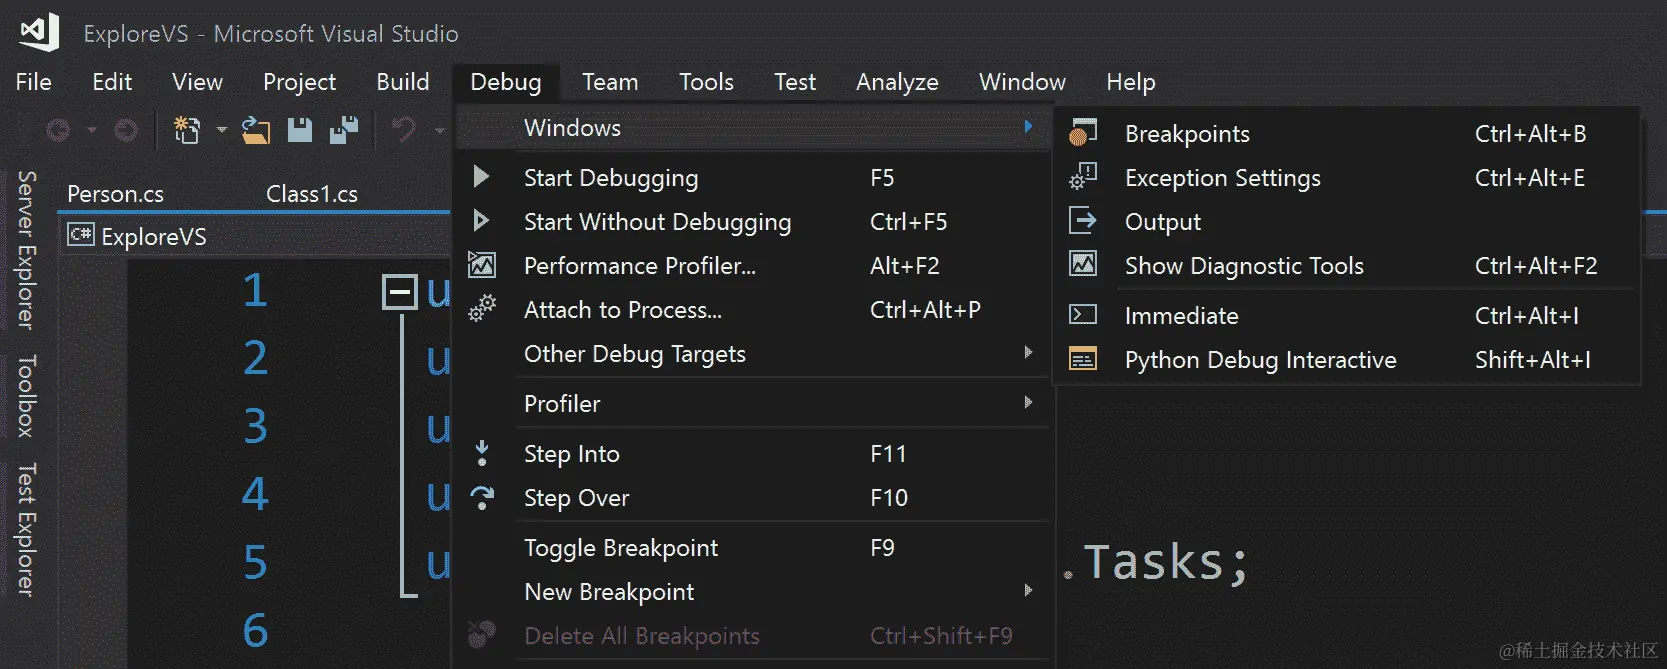Open the Toolbox side tab
Screen dimensions: 1667x669
pyautogui.click(x=27, y=396)
